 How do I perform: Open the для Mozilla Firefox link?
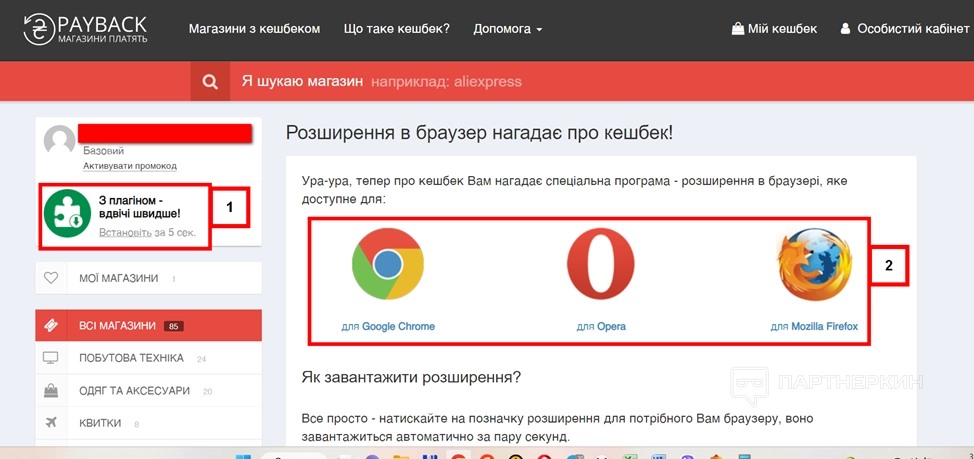tap(814, 327)
